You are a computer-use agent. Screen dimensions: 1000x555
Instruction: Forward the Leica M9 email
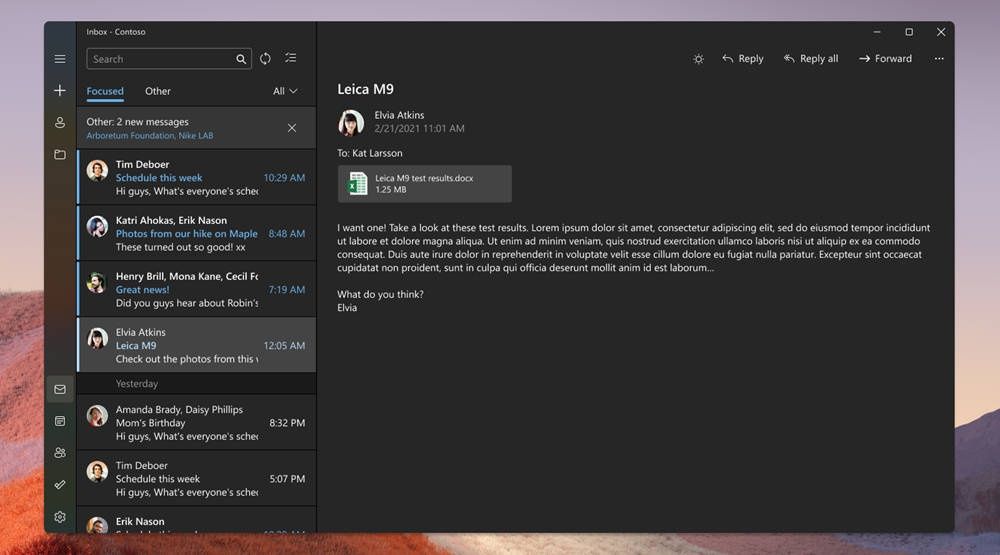point(885,59)
